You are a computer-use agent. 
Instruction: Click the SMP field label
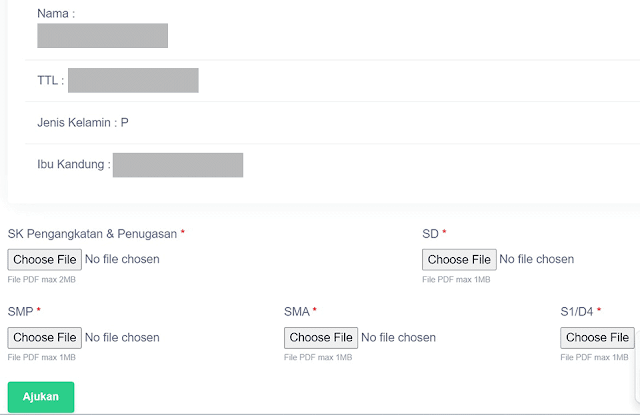20,312
